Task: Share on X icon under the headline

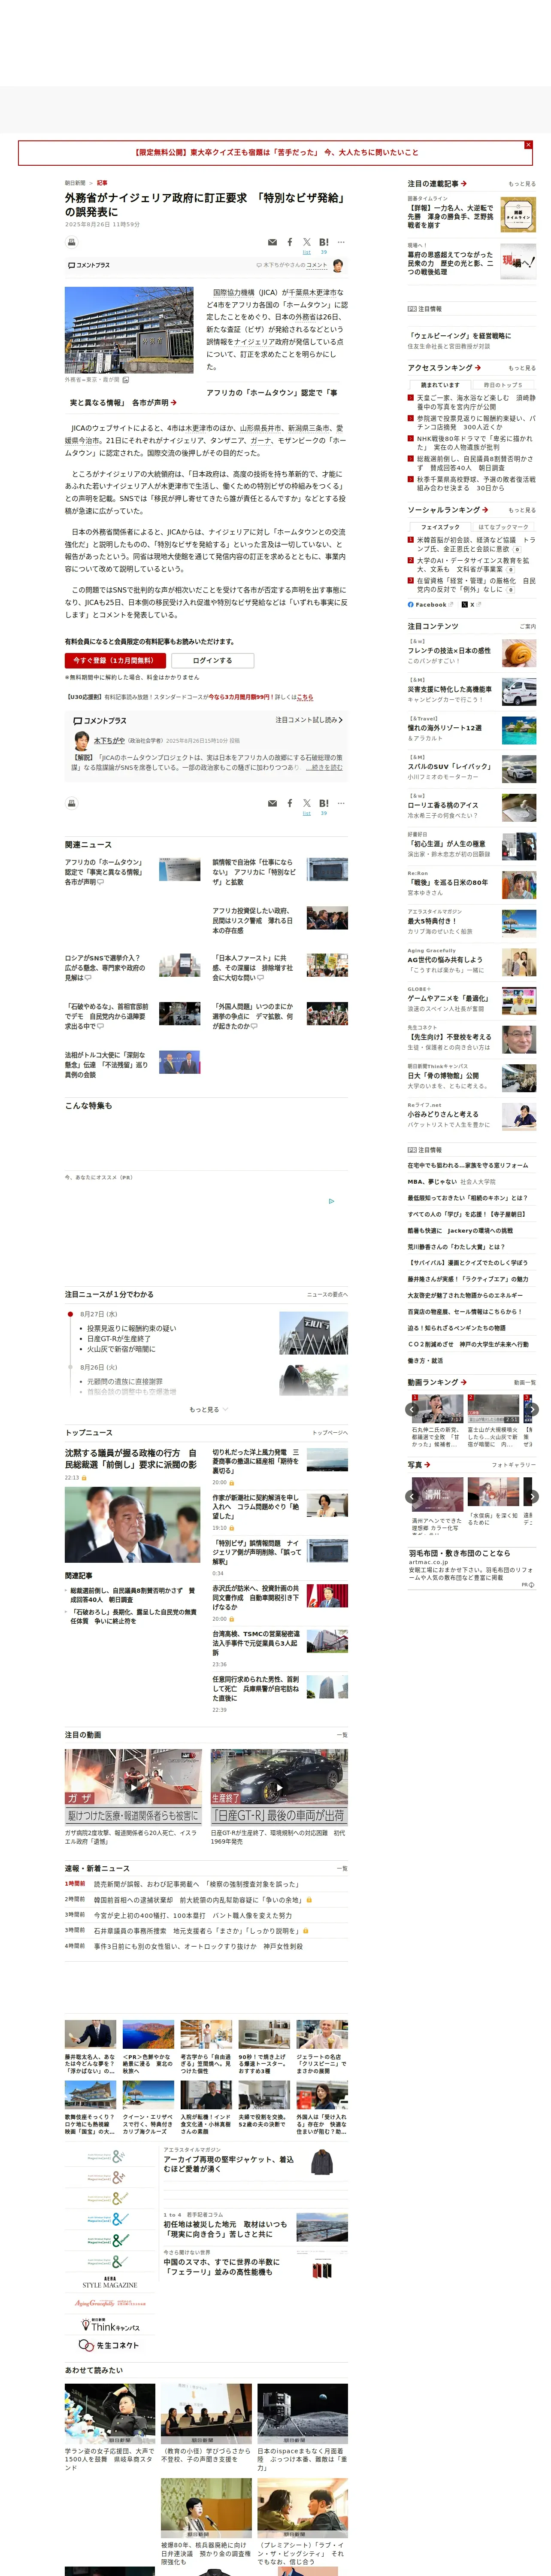Action: (307, 242)
